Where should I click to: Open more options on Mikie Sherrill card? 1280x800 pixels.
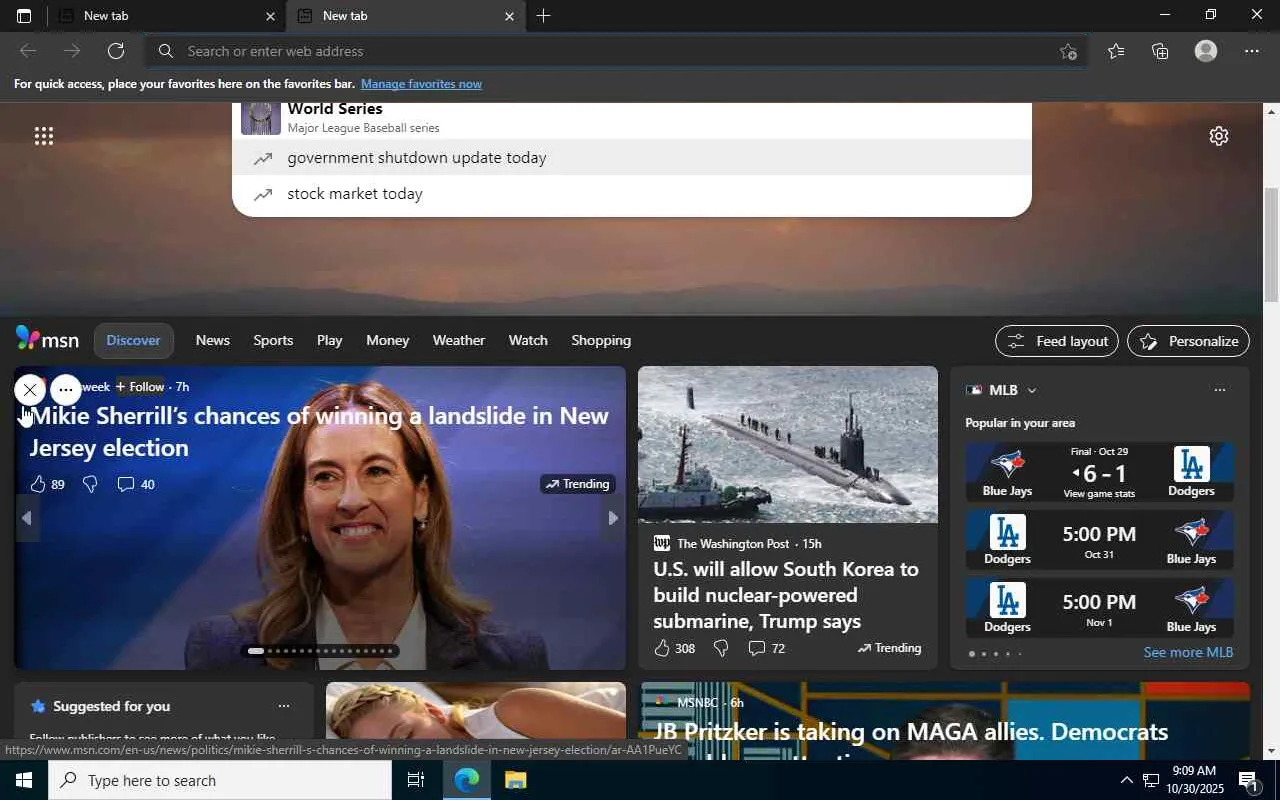click(x=66, y=389)
